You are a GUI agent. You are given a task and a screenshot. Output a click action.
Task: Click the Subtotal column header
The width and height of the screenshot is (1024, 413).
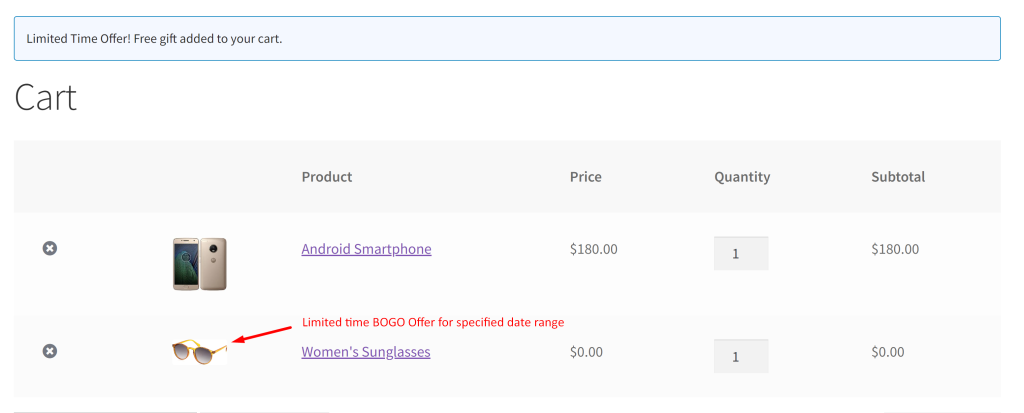tap(898, 176)
